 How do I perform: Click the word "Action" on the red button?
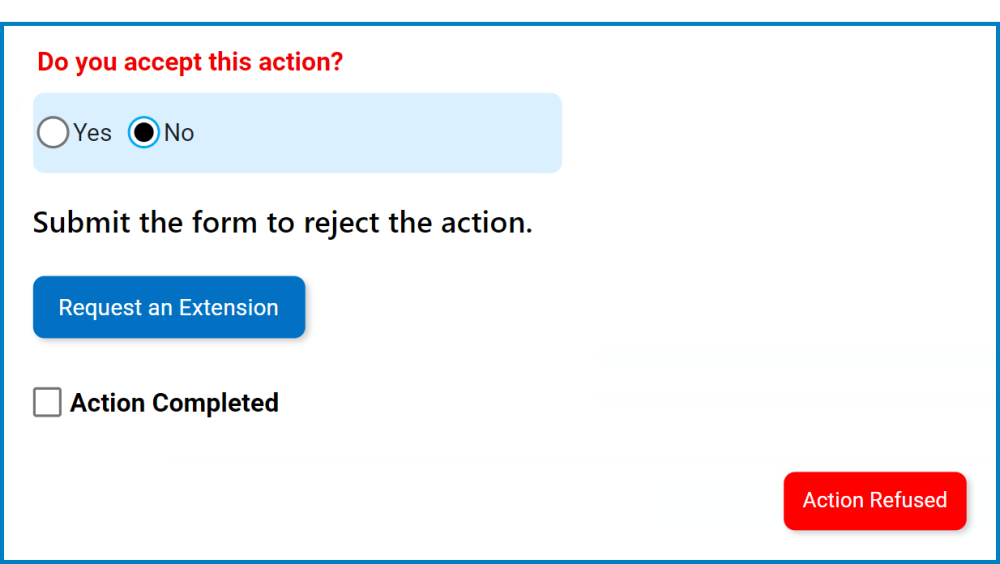coord(834,500)
